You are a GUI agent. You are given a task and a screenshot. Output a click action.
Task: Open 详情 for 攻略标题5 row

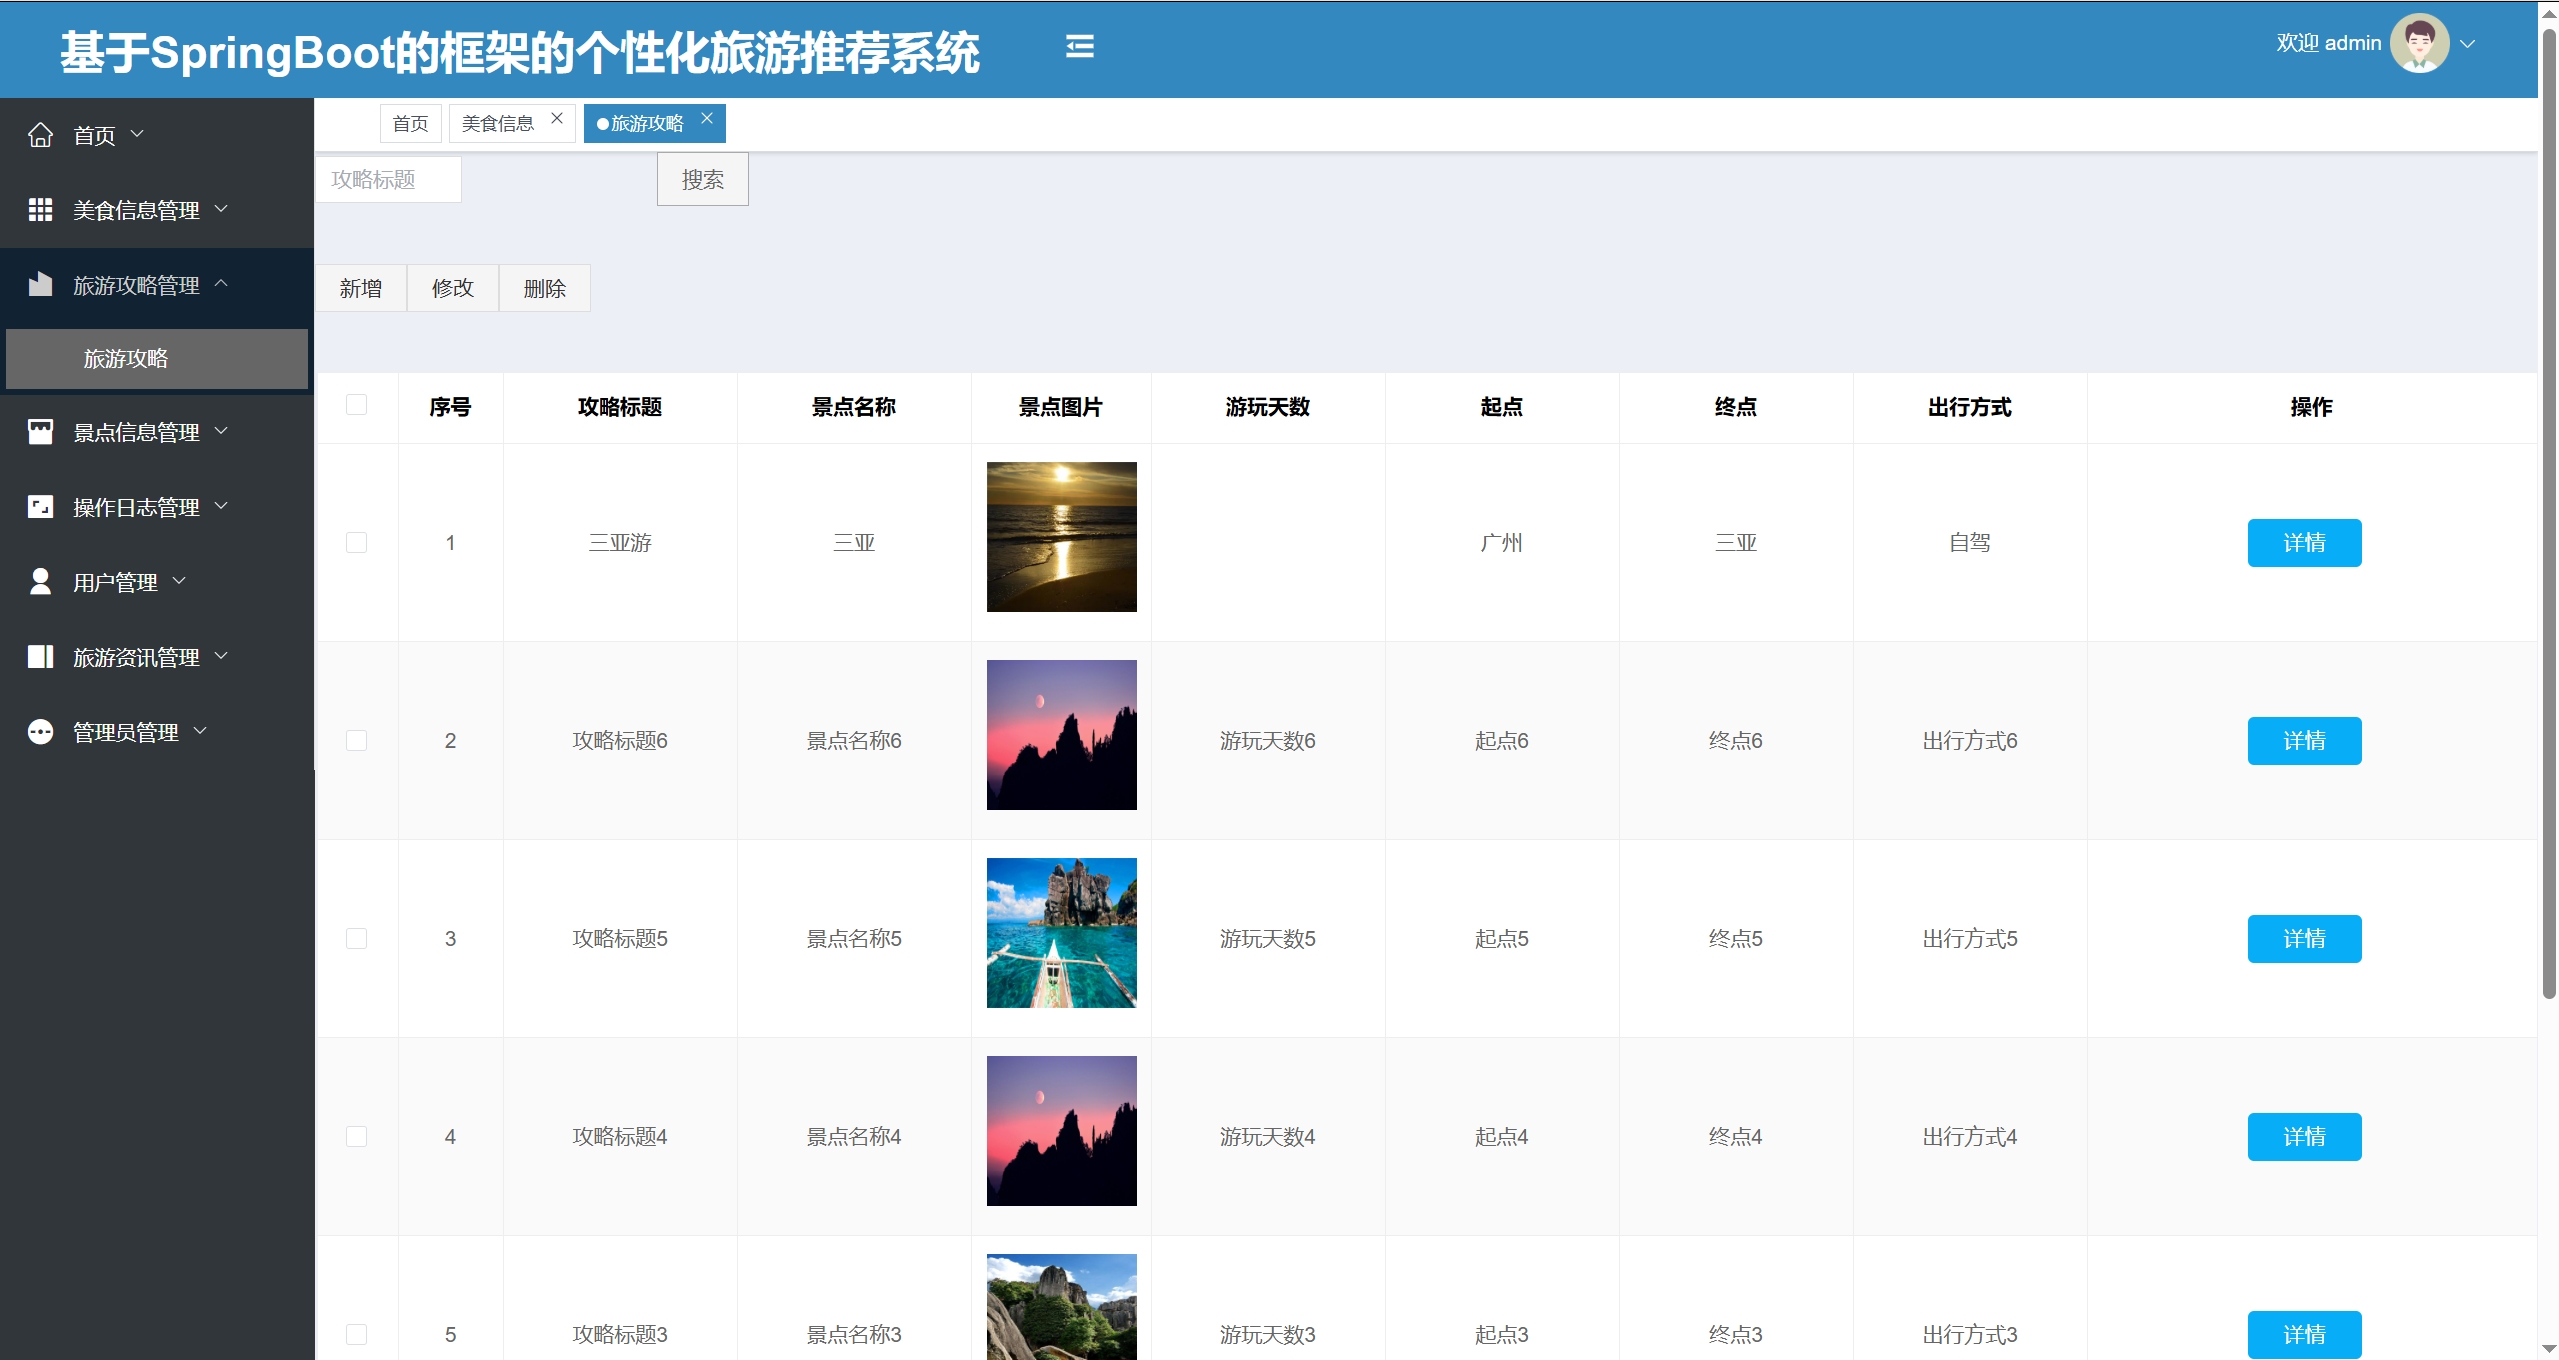2304,938
